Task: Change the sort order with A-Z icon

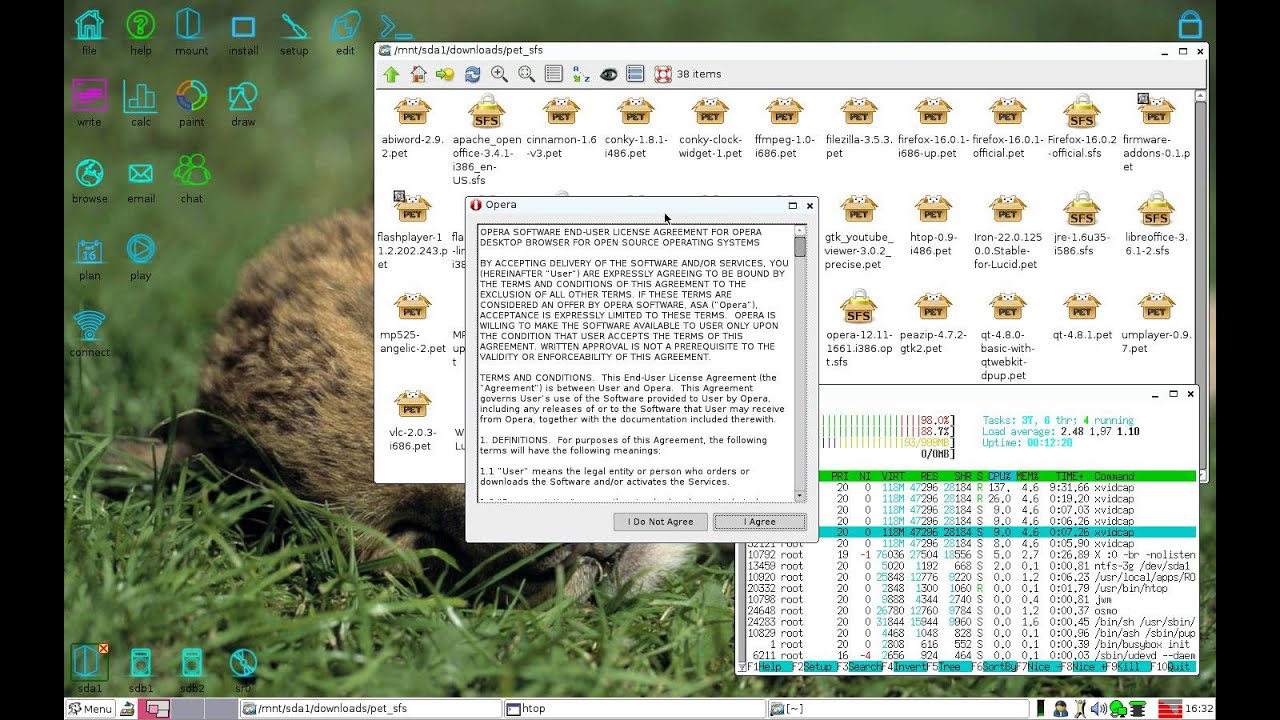Action: [581, 74]
